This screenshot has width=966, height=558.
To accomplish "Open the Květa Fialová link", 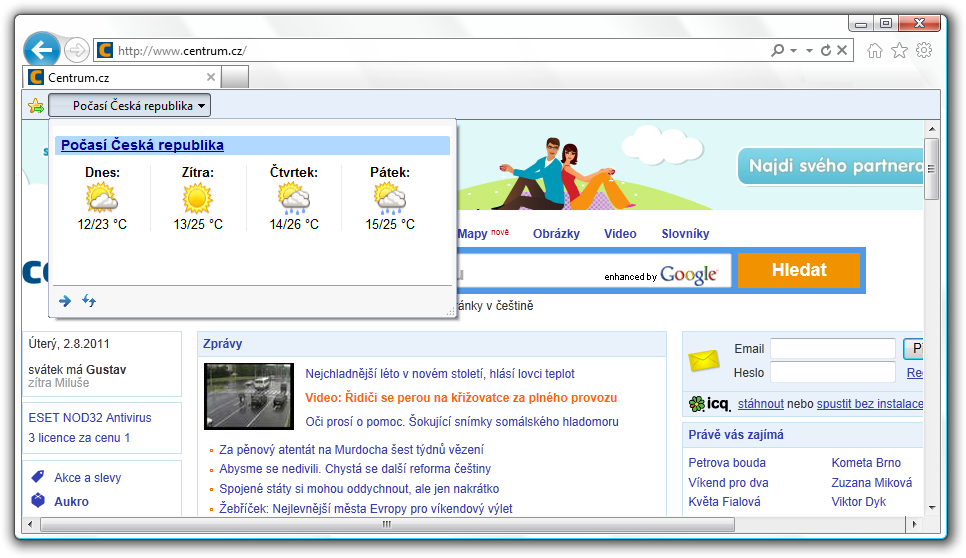I will [x=724, y=502].
